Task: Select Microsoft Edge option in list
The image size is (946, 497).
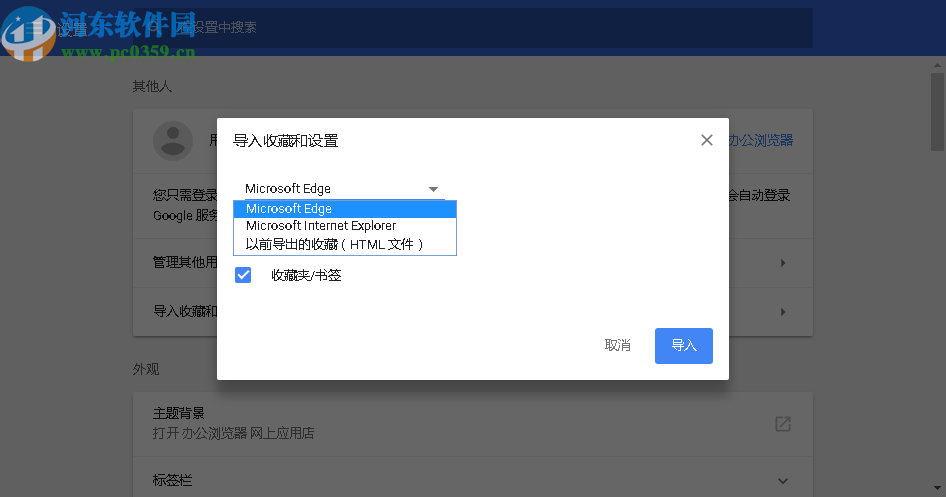Action: (344, 209)
